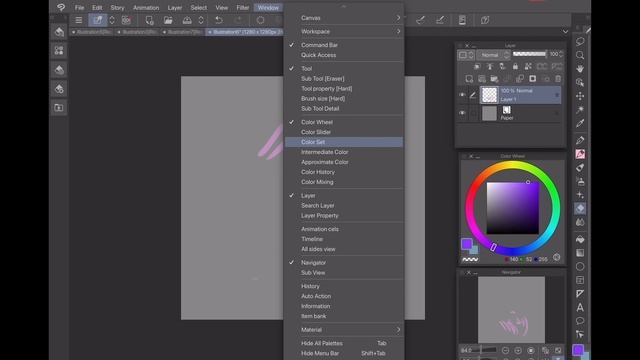Click navigator zoom out minus button
This screenshot has width=640, height=360.
click(505, 350)
